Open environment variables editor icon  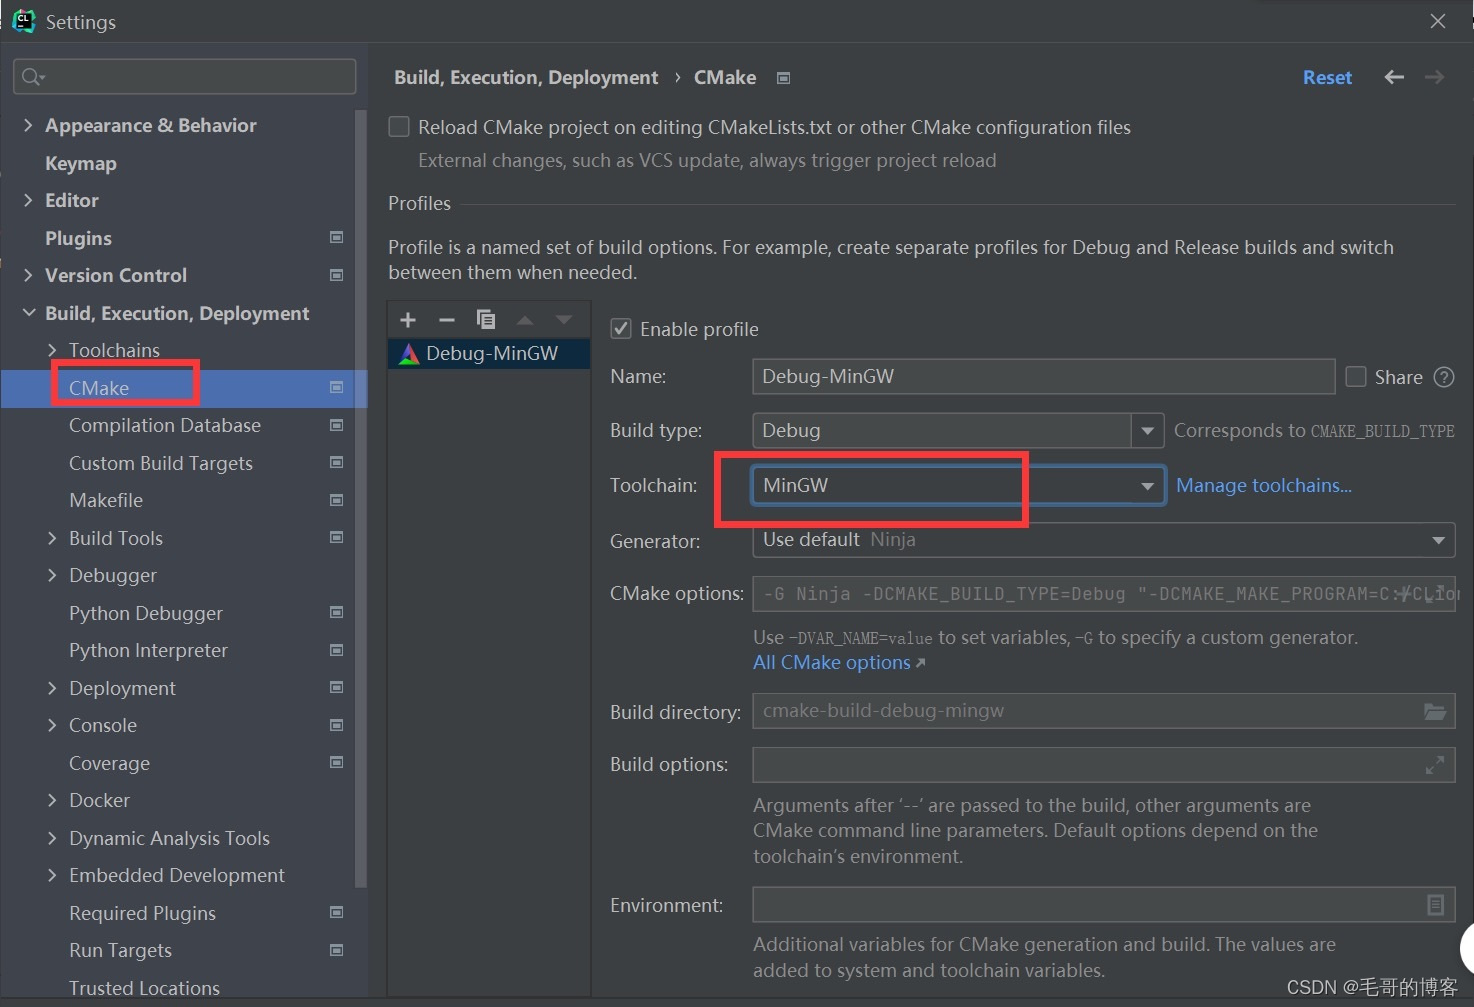pos(1435,905)
